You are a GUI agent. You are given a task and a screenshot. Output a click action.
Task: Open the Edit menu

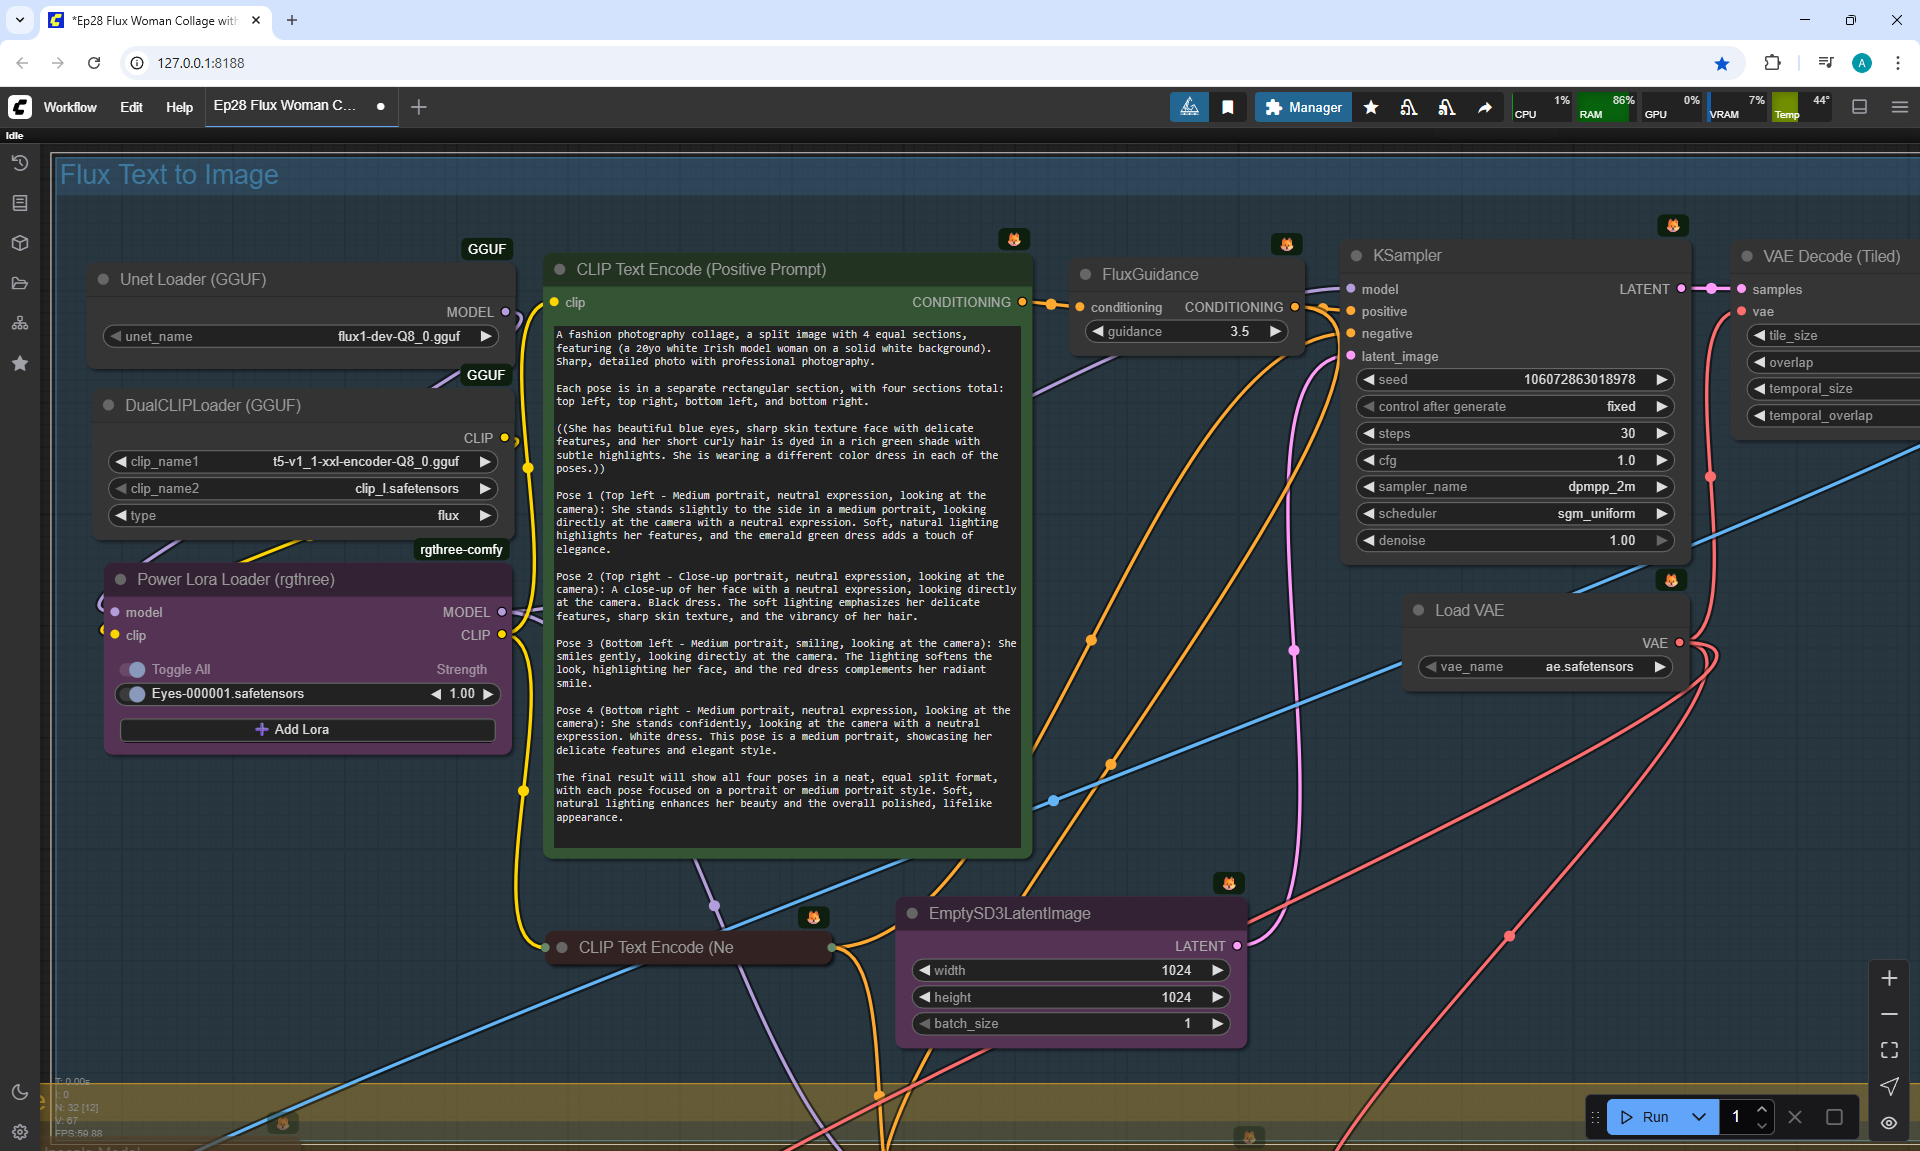click(131, 107)
